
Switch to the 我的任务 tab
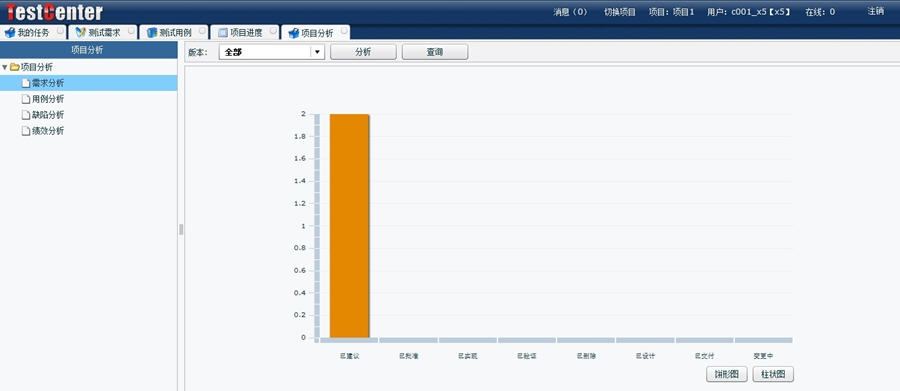[34, 32]
